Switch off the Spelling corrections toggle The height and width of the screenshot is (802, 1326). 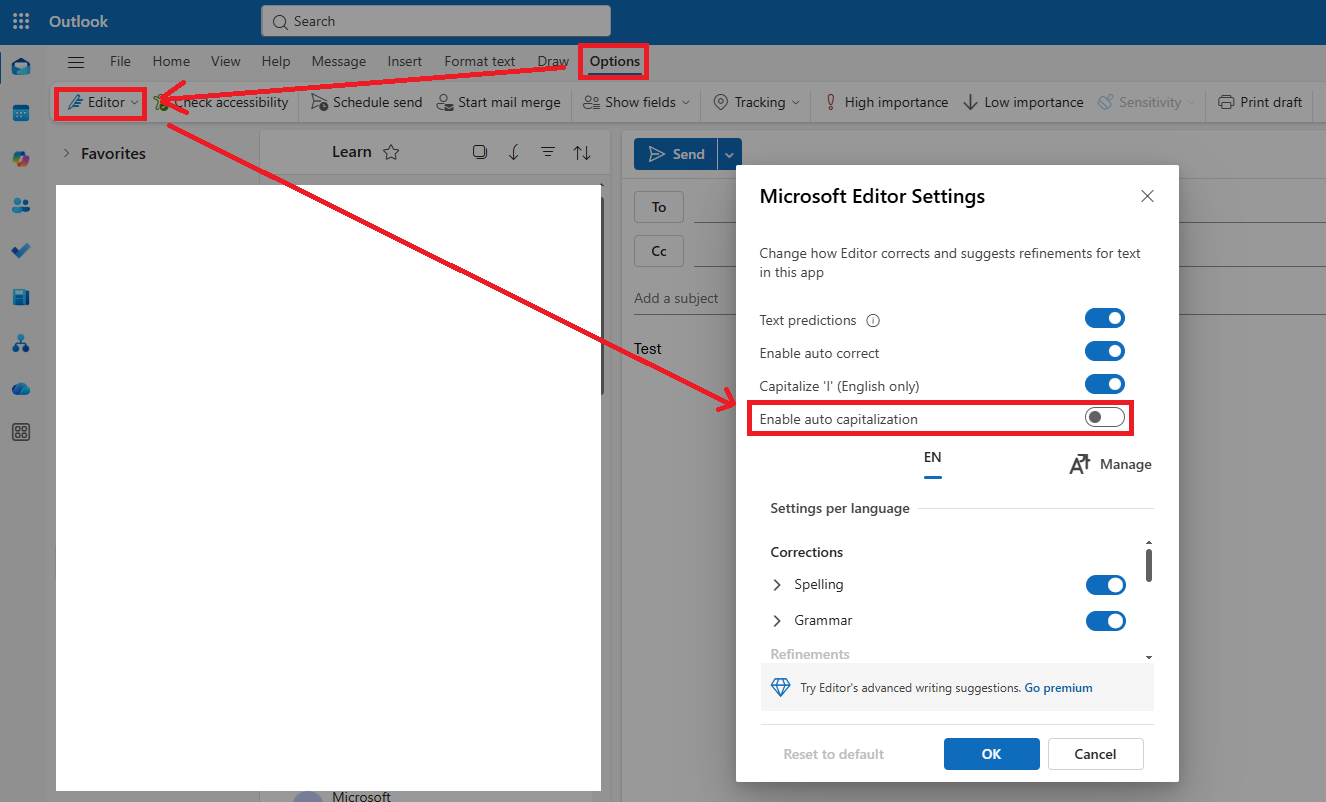pyautogui.click(x=1106, y=585)
